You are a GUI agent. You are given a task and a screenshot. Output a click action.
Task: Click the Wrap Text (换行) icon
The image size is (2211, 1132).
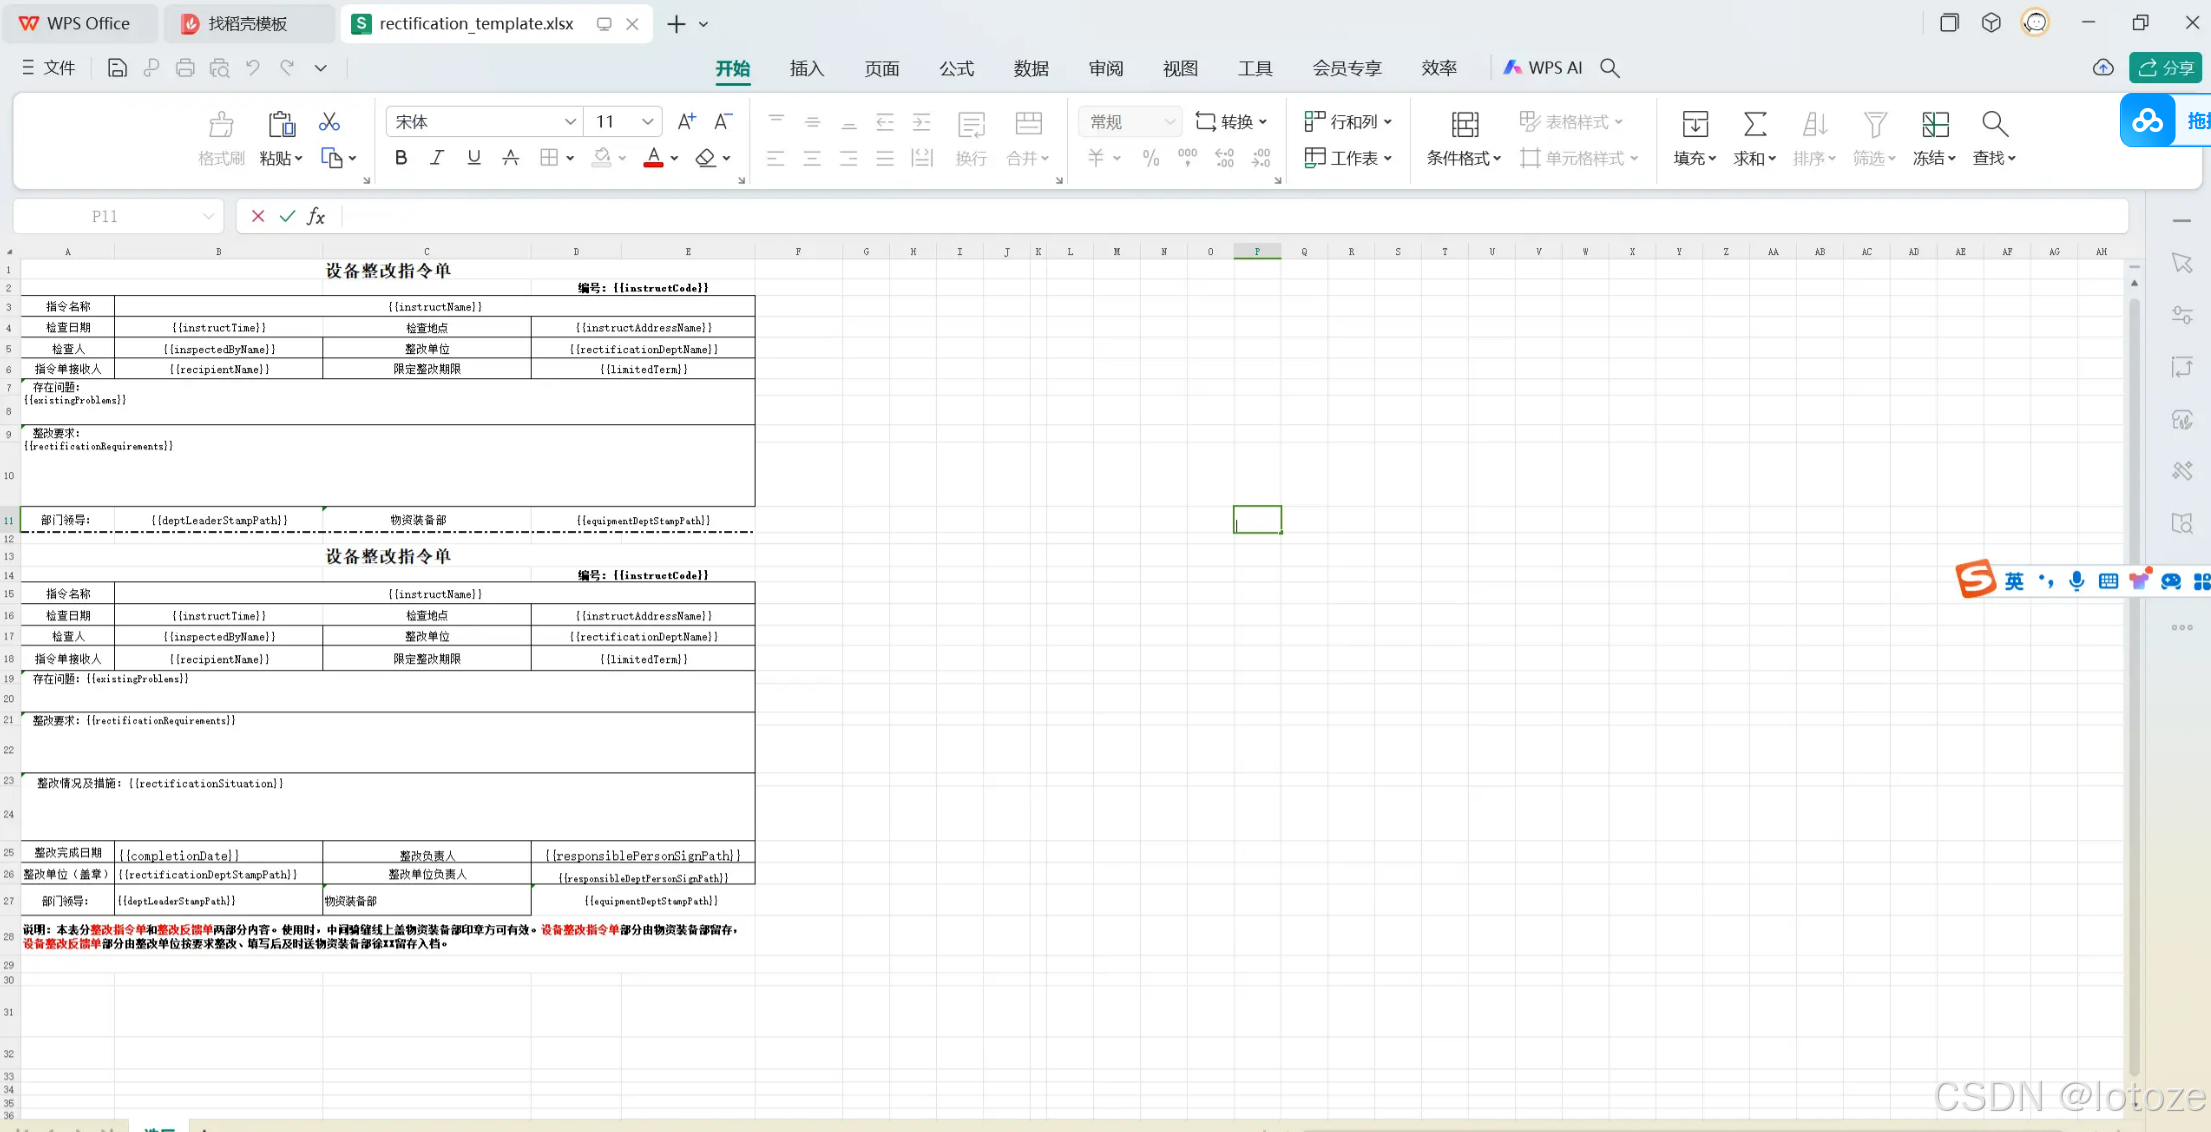coord(969,138)
